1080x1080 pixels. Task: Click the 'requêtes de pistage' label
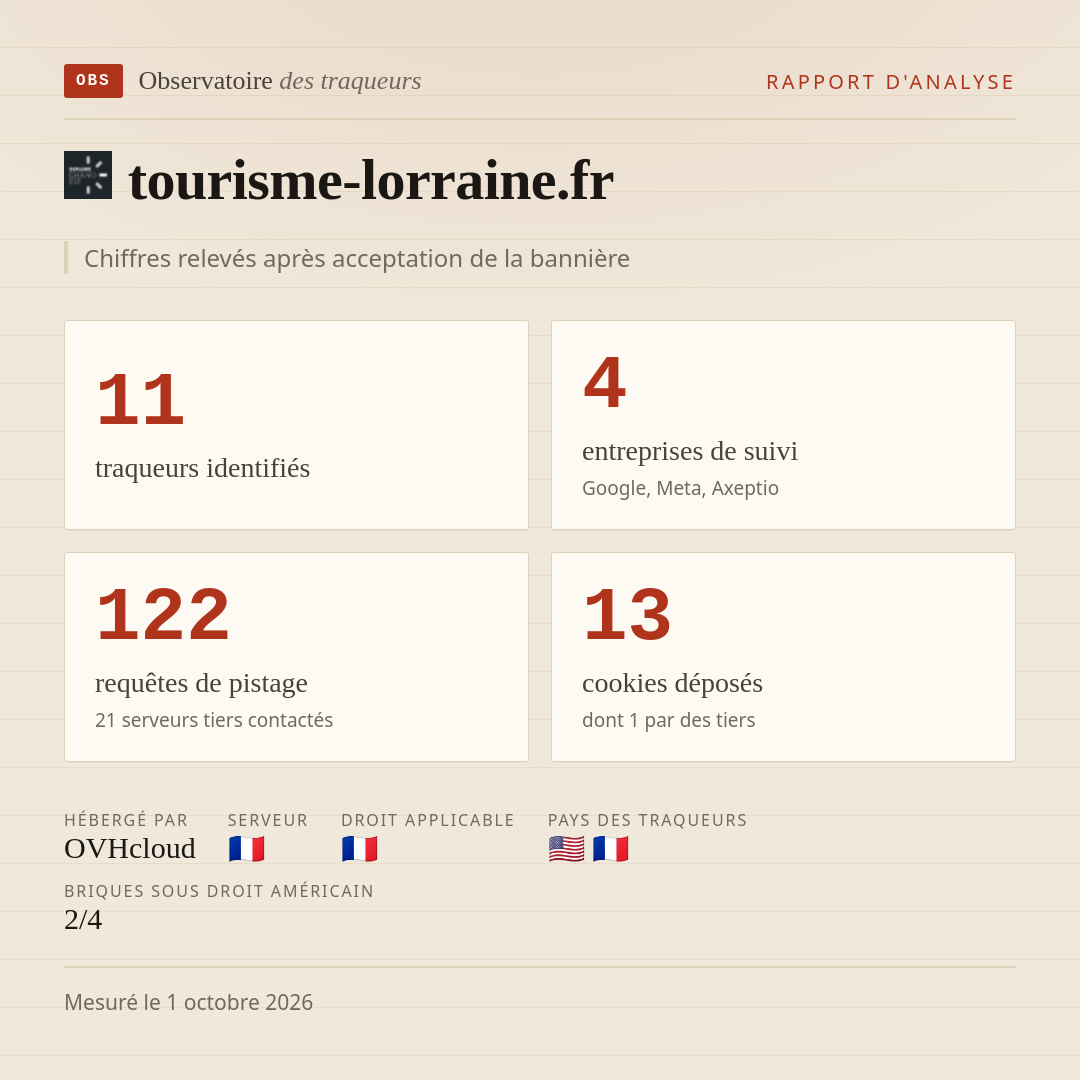pos(201,683)
